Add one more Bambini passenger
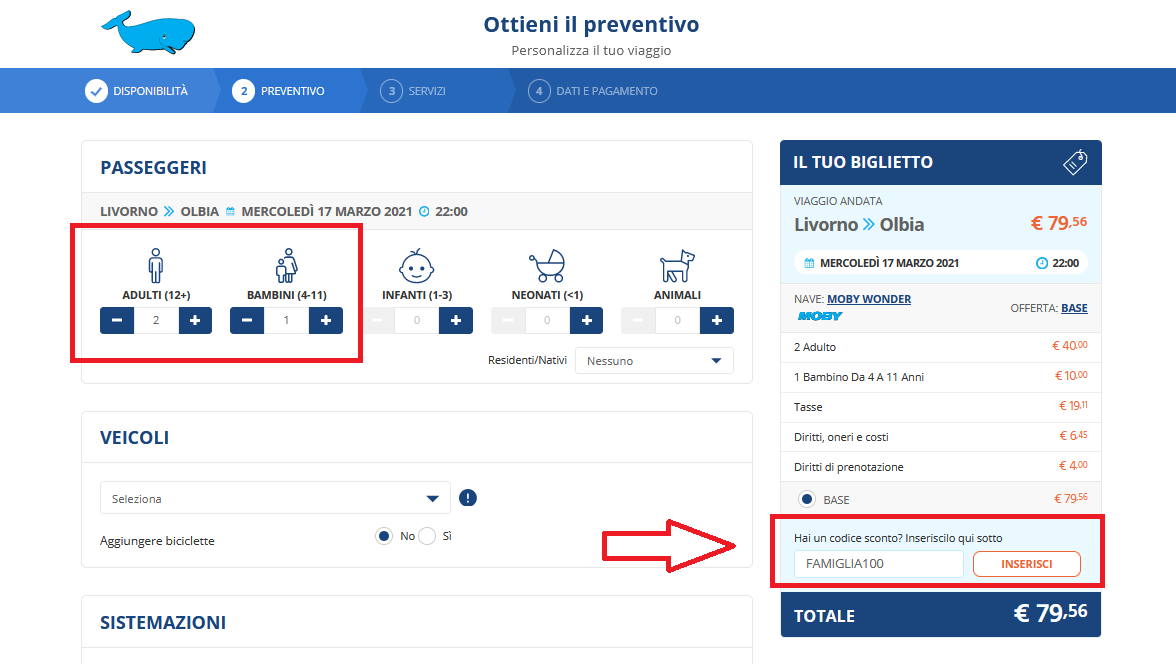 click(325, 320)
